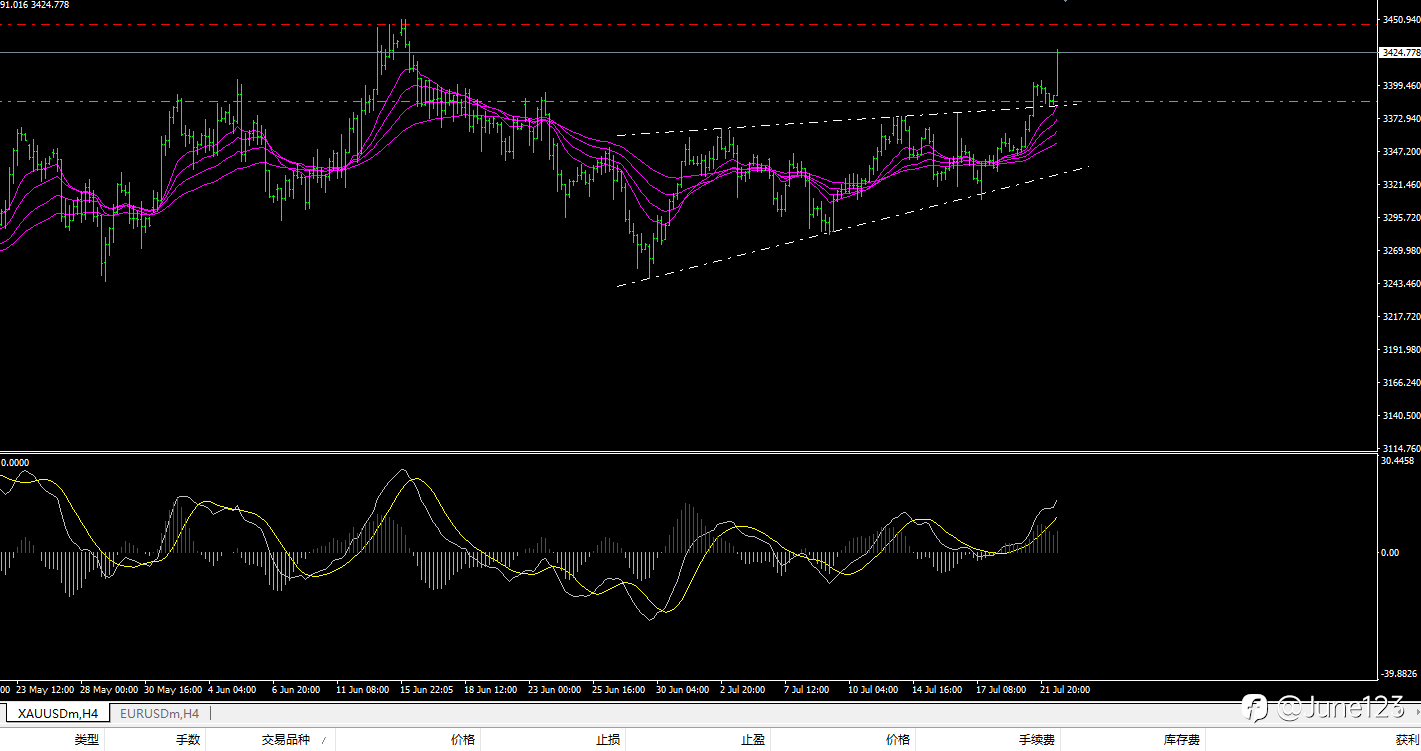1421x751 pixels.
Task: Click the June123 watermark logo icon
Action: click(1254, 708)
